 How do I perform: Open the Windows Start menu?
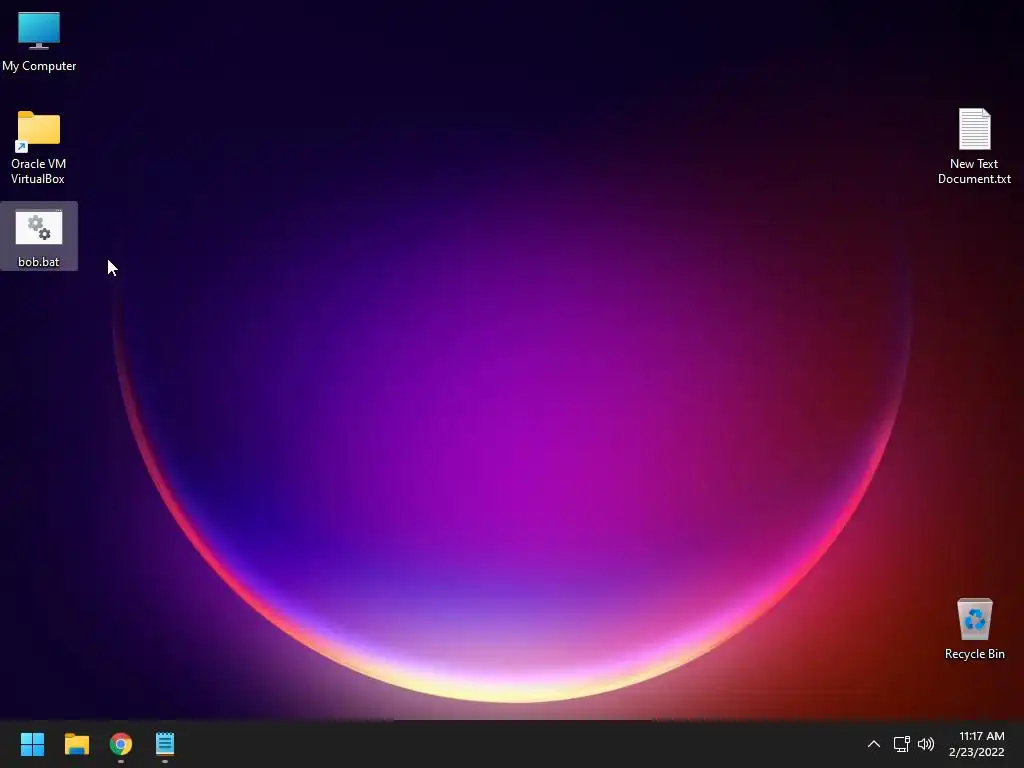pyautogui.click(x=32, y=744)
